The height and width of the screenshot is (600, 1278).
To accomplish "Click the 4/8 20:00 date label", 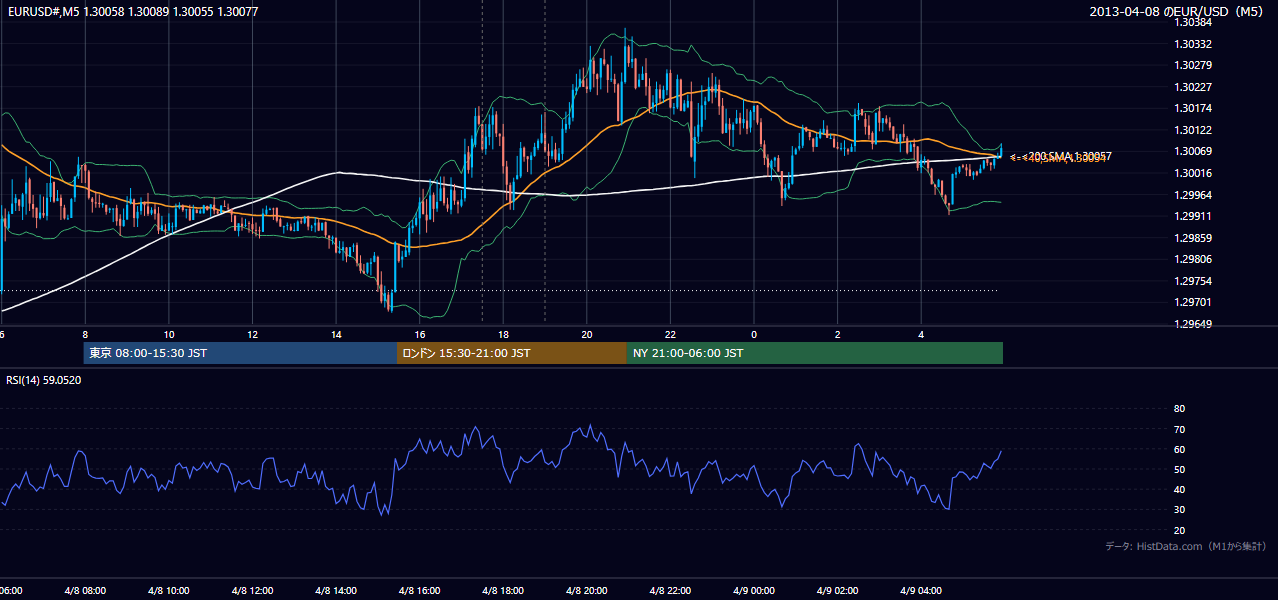I will (x=587, y=591).
